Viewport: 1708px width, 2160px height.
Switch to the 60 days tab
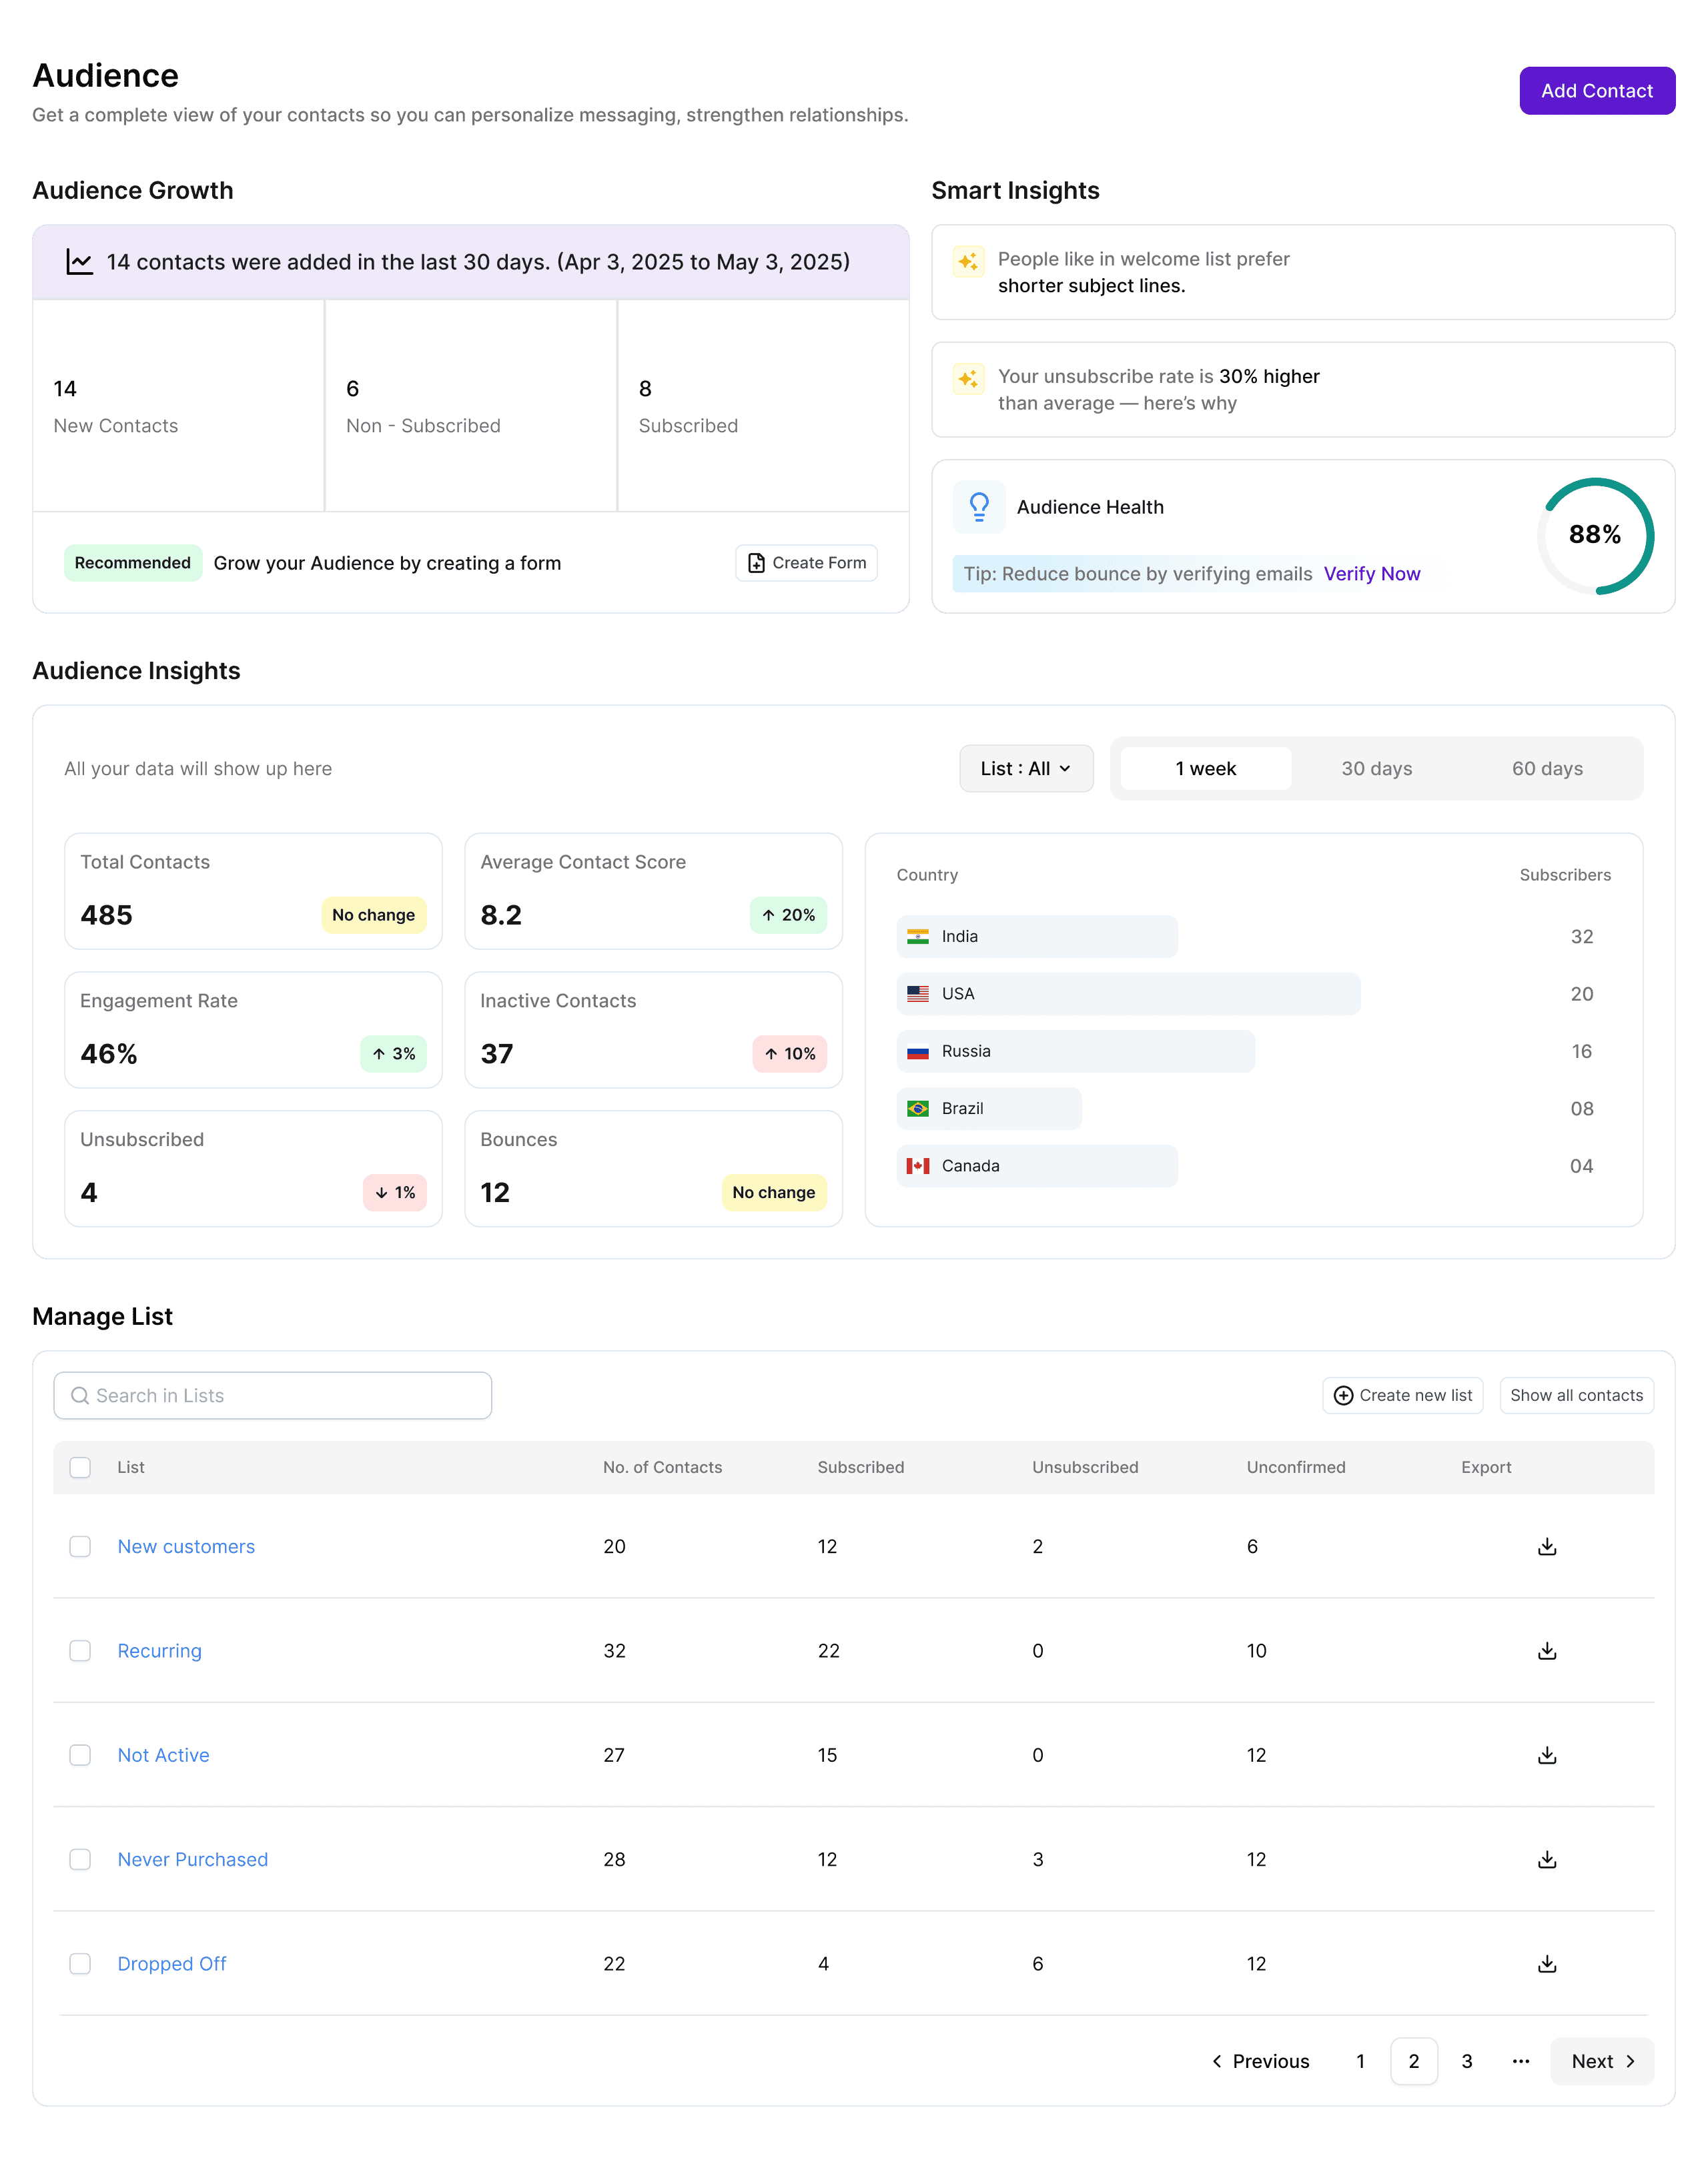pyautogui.click(x=1546, y=768)
